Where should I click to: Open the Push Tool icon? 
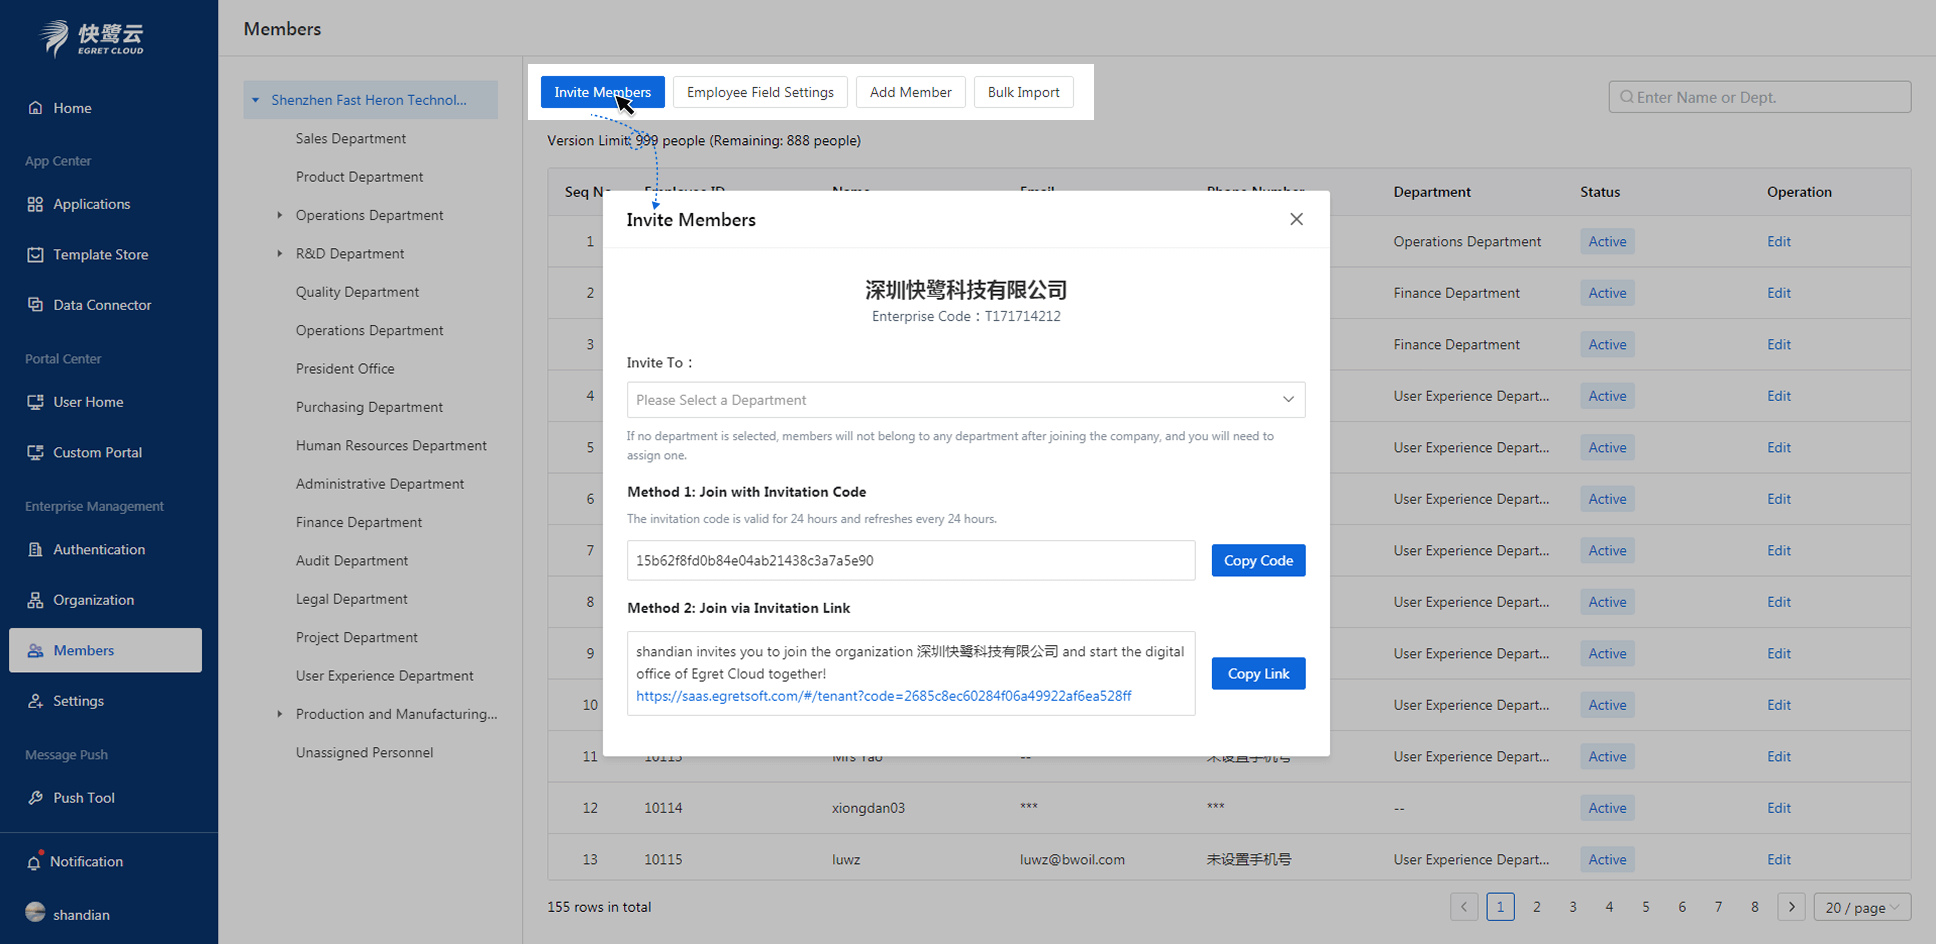(x=35, y=798)
